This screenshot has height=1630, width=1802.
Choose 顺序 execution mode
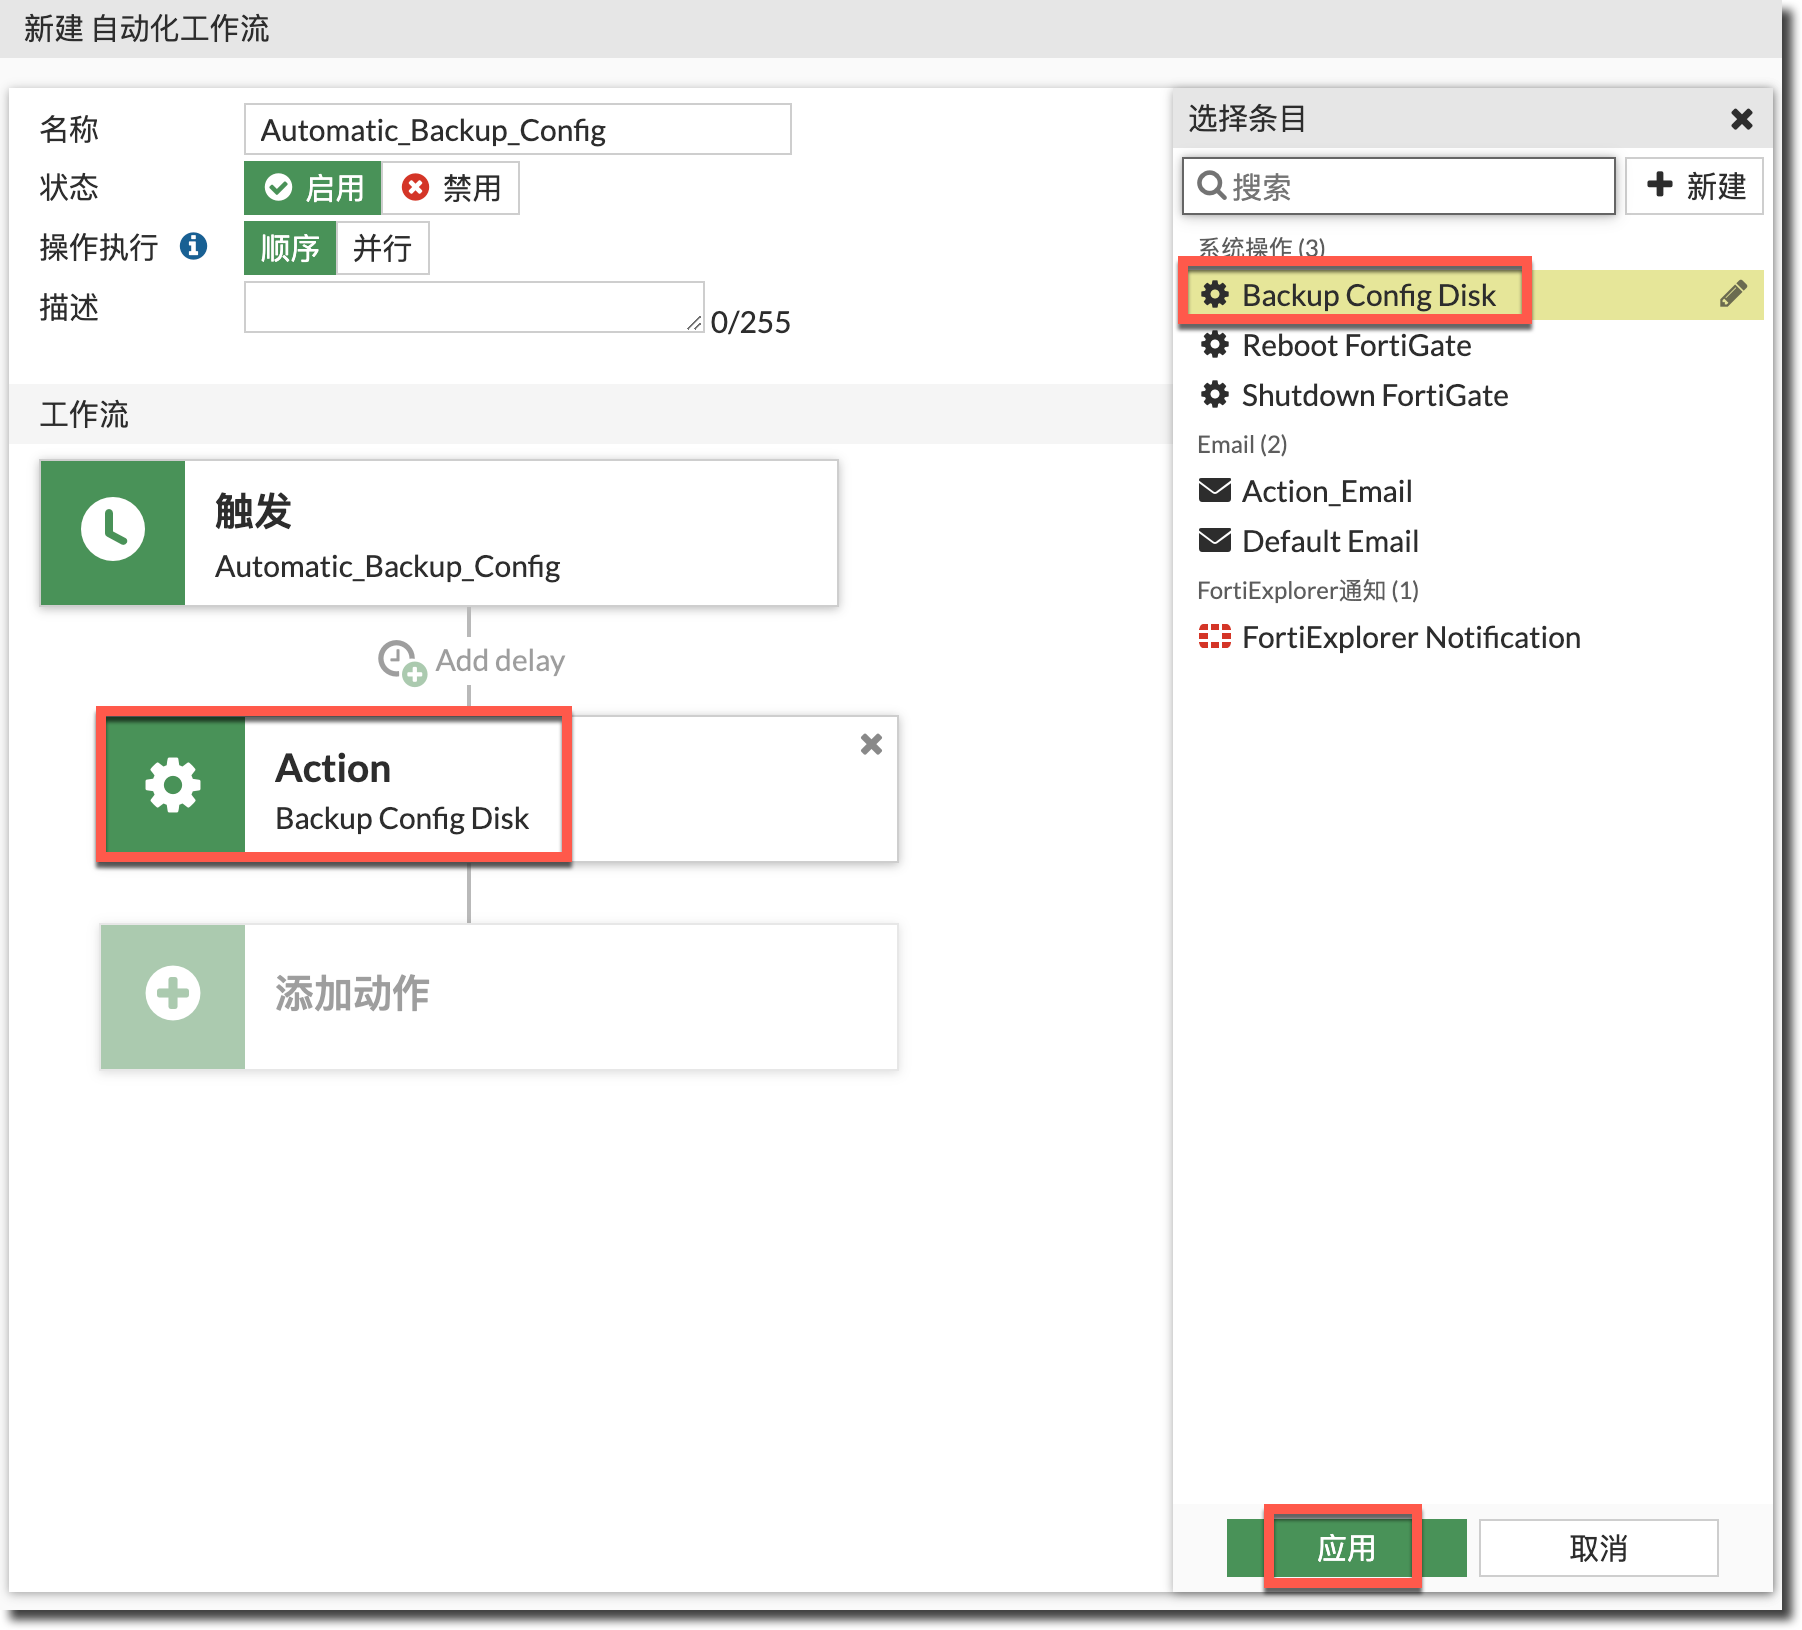click(290, 248)
